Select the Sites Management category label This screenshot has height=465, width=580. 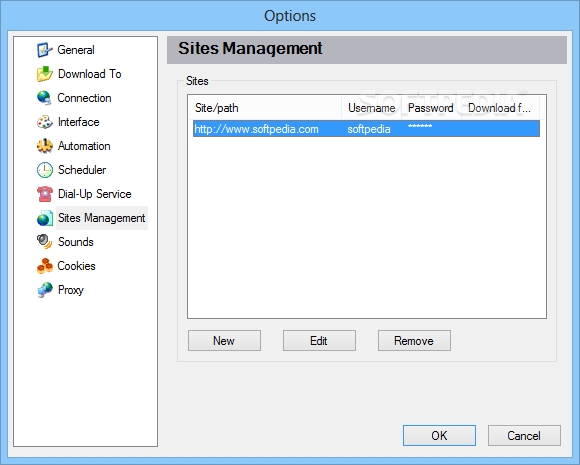point(102,218)
